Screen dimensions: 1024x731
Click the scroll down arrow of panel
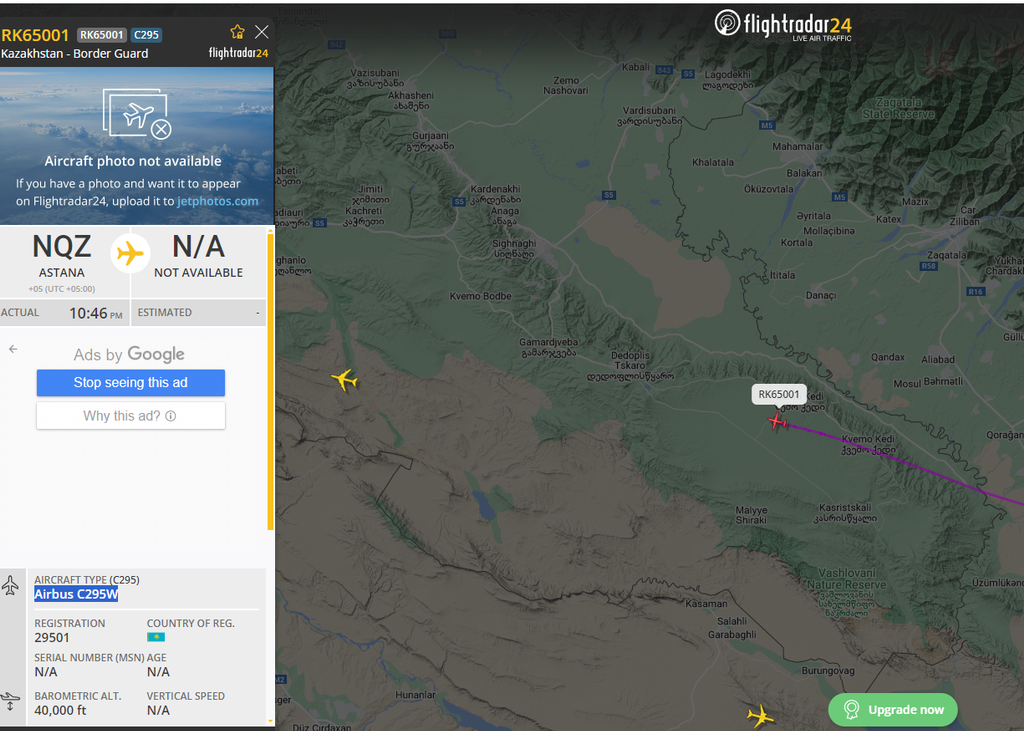pos(270,722)
